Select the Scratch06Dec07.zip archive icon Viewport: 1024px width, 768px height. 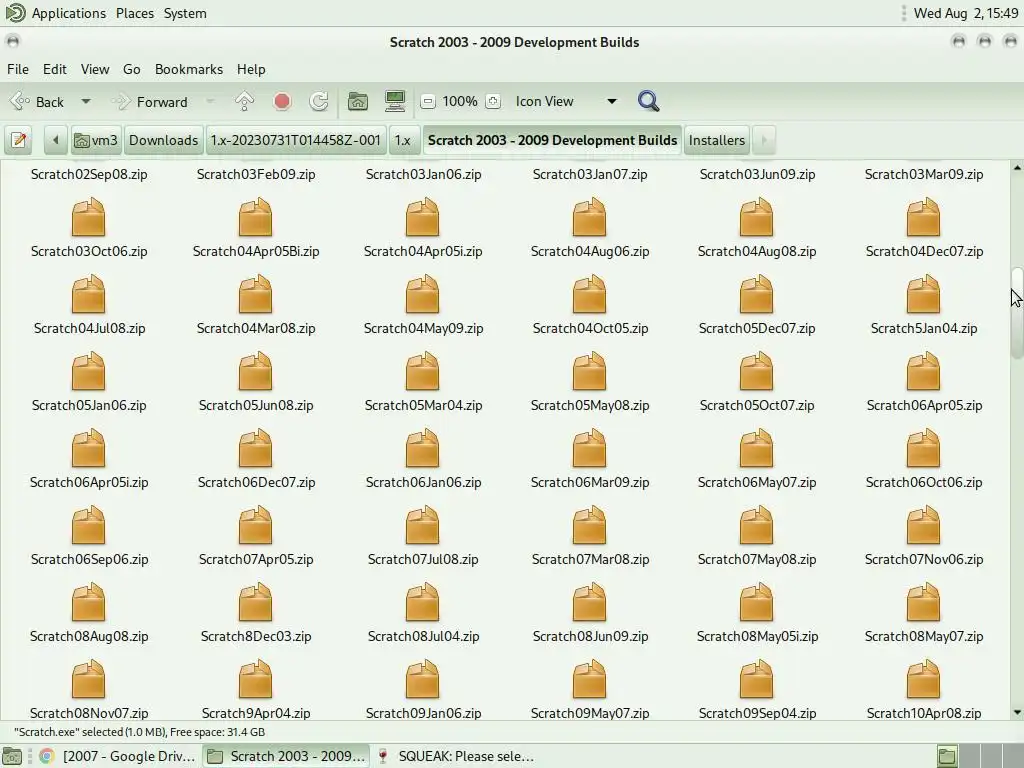point(255,448)
